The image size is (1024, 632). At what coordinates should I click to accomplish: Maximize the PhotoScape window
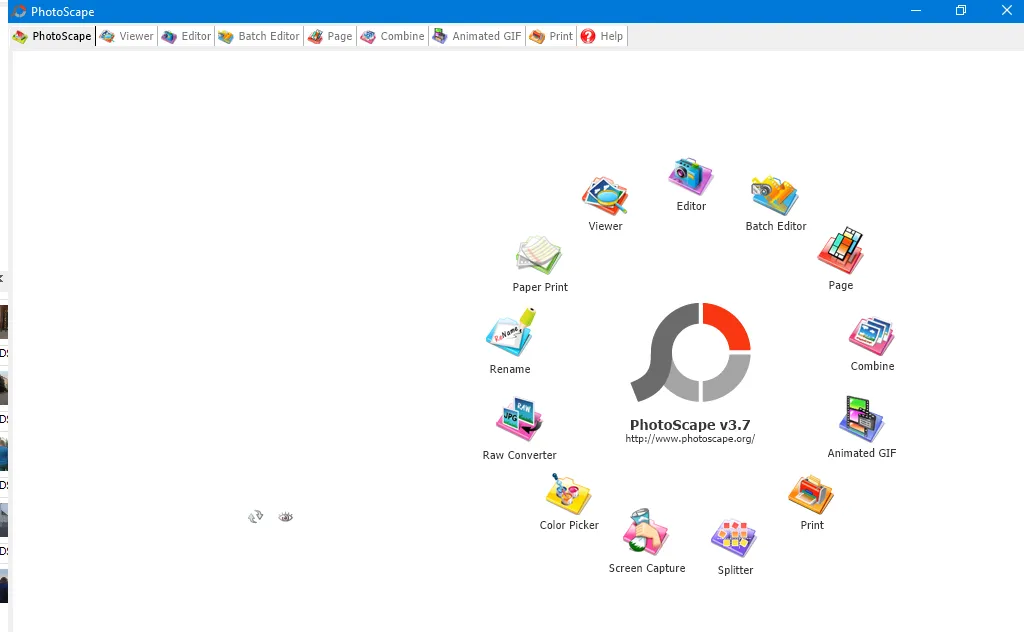coord(961,10)
